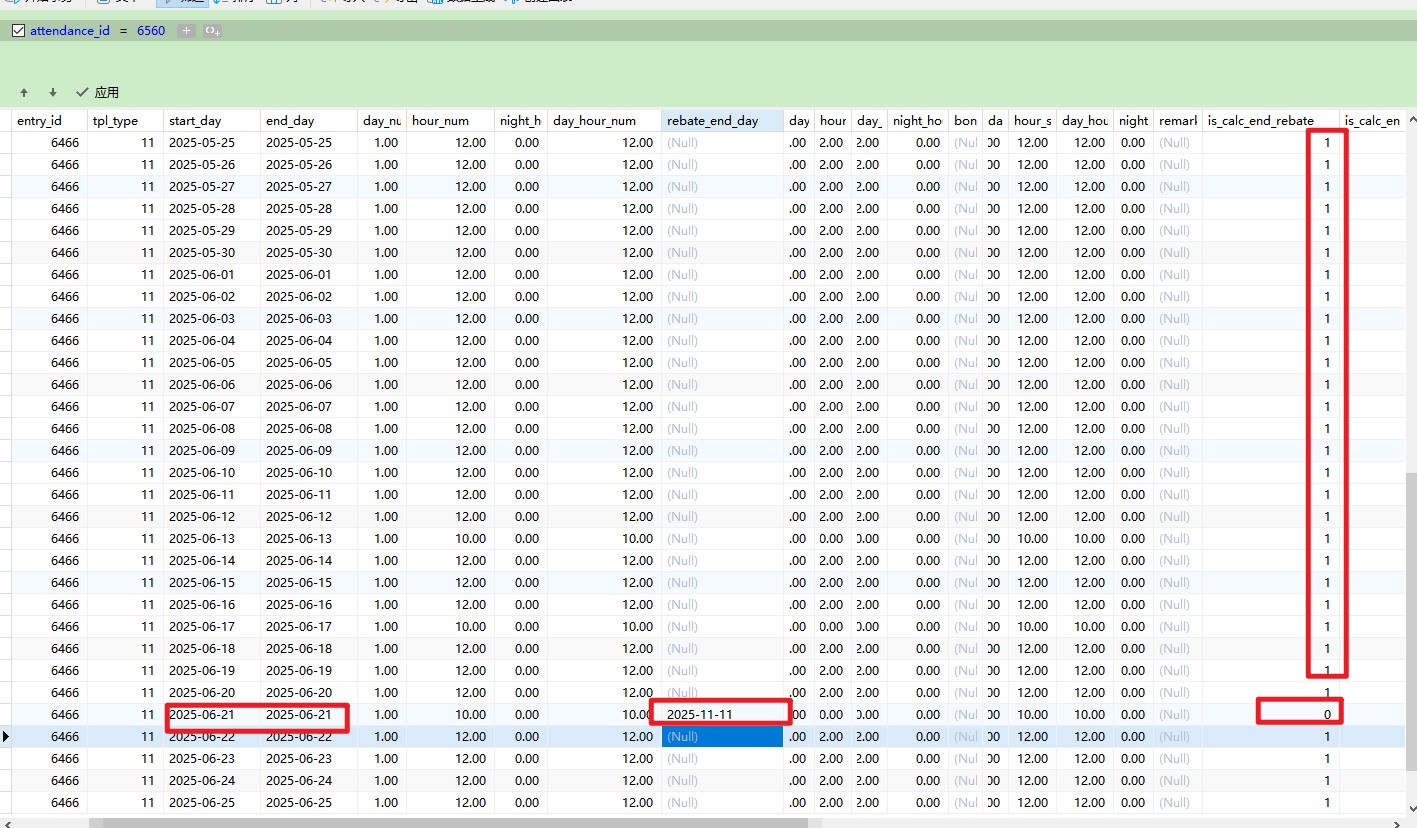Select hour_num 10.00 in 2025-06-13 row
1417x828 pixels.
click(x=450, y=538)
